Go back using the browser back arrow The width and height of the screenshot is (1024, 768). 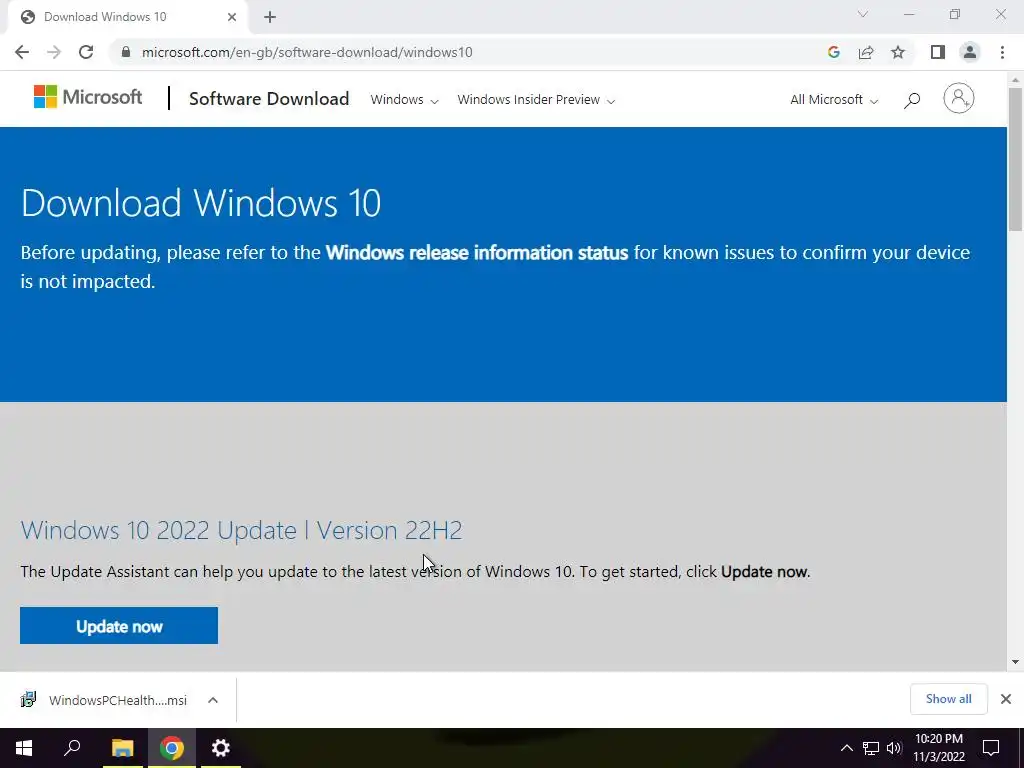(22, 52)
